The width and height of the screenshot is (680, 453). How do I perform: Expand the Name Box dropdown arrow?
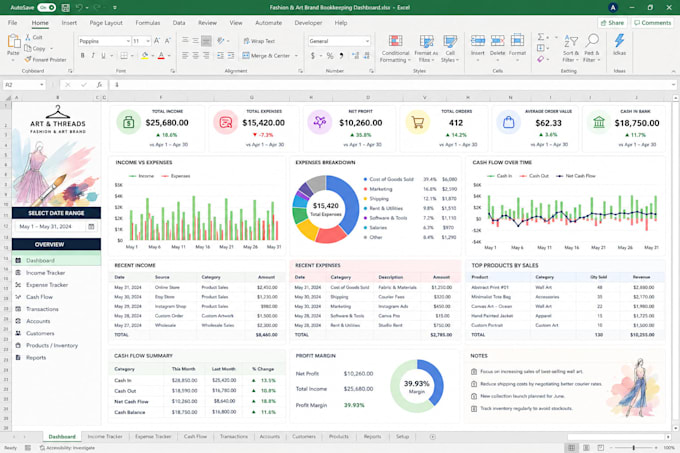[42, 85]
